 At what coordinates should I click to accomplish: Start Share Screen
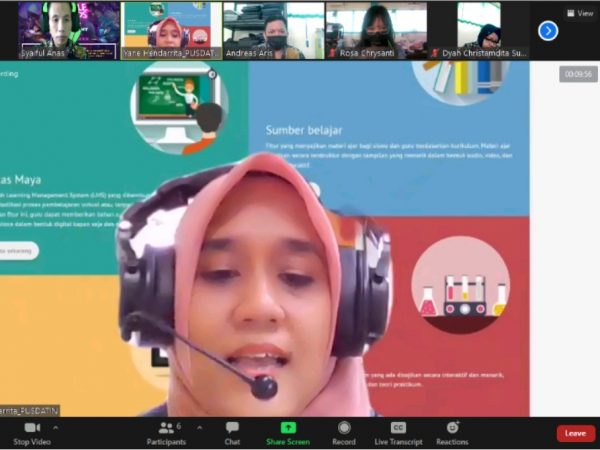[x=288, y=433]
